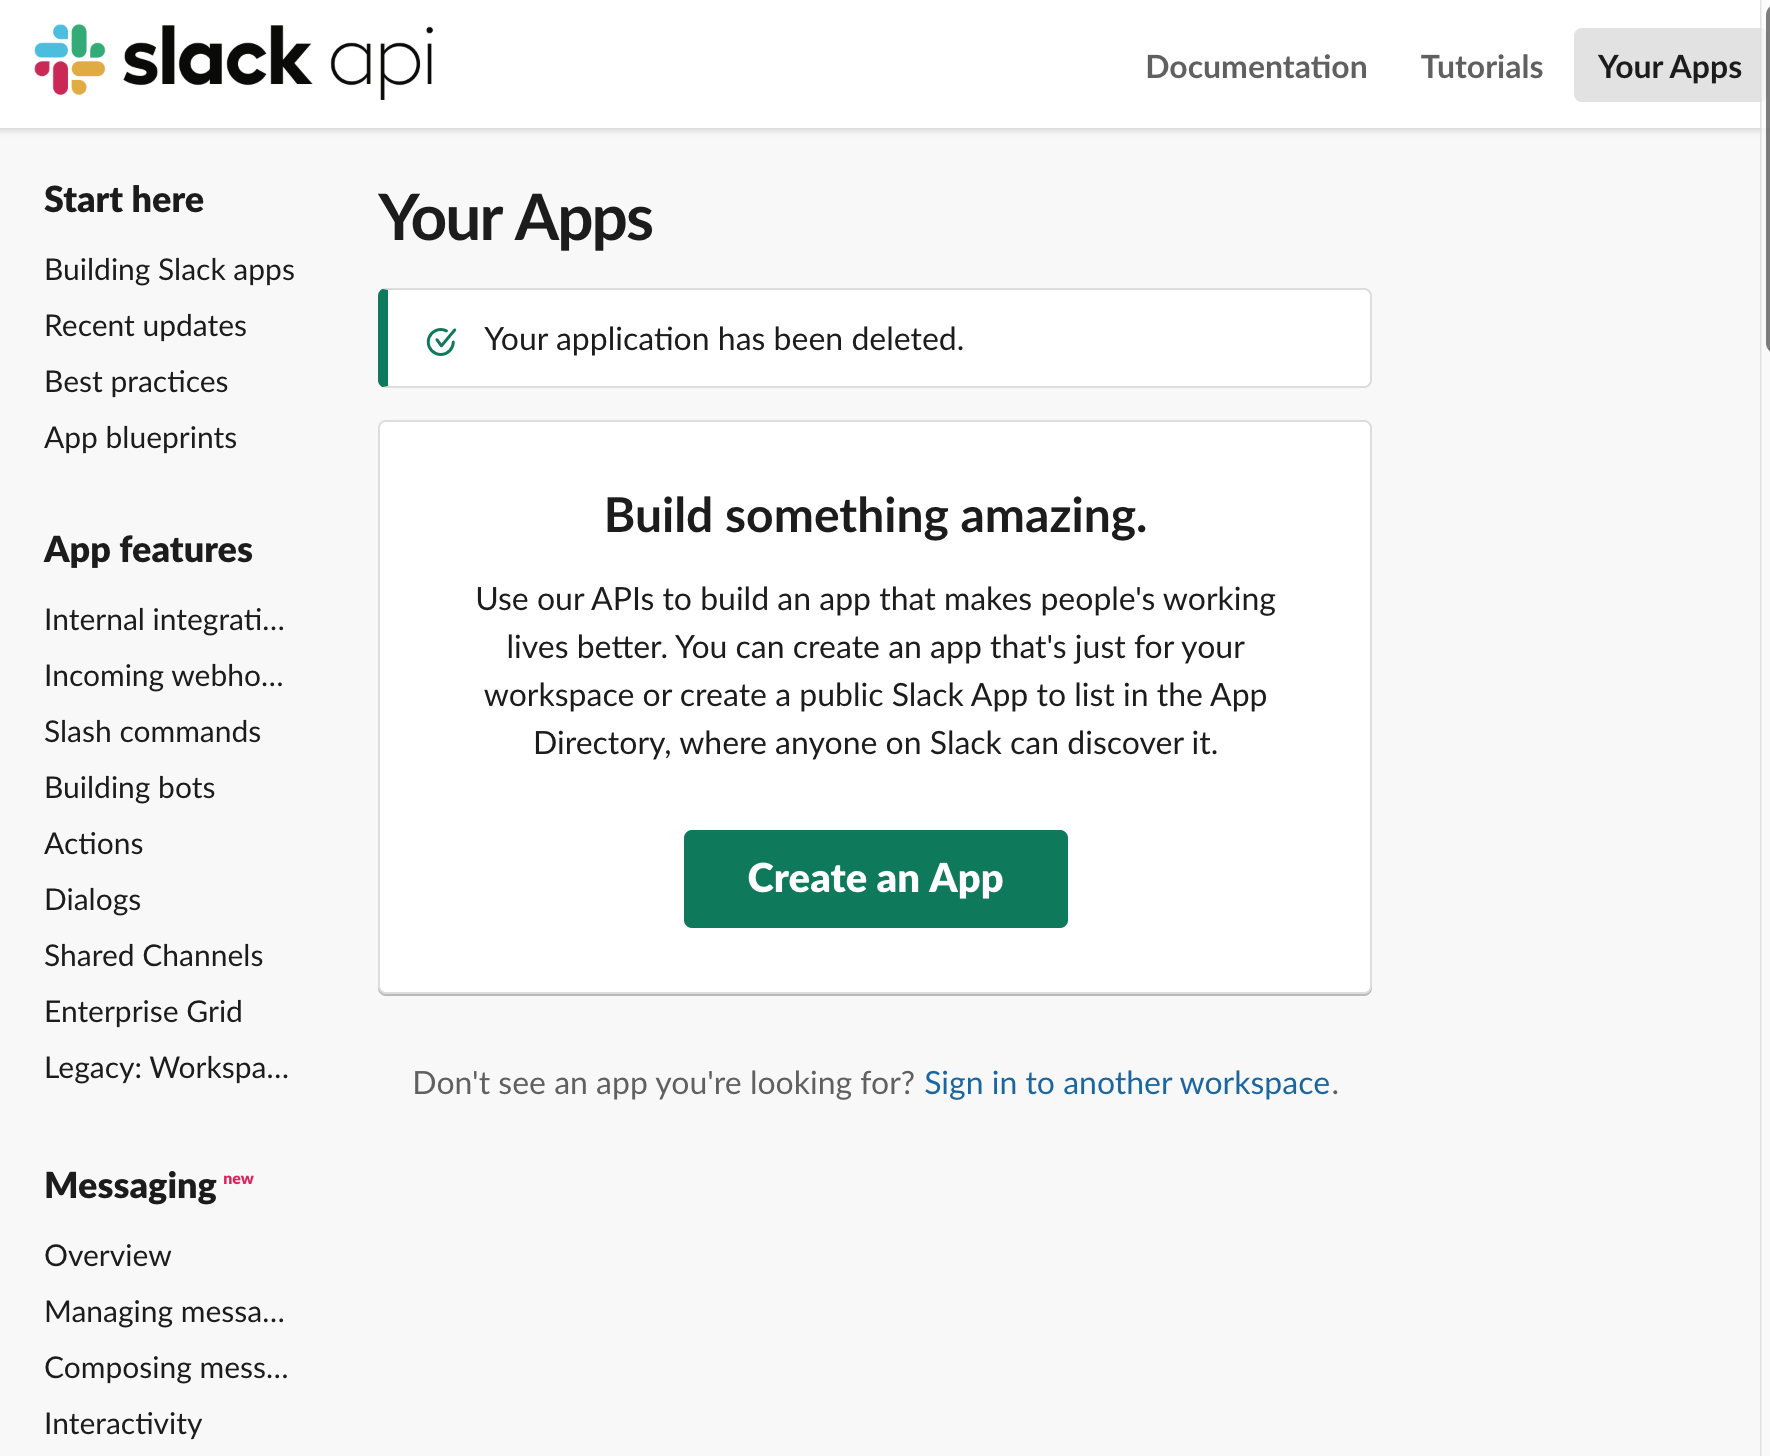Open the Dialogs sidebar link

tap(92, 900)
